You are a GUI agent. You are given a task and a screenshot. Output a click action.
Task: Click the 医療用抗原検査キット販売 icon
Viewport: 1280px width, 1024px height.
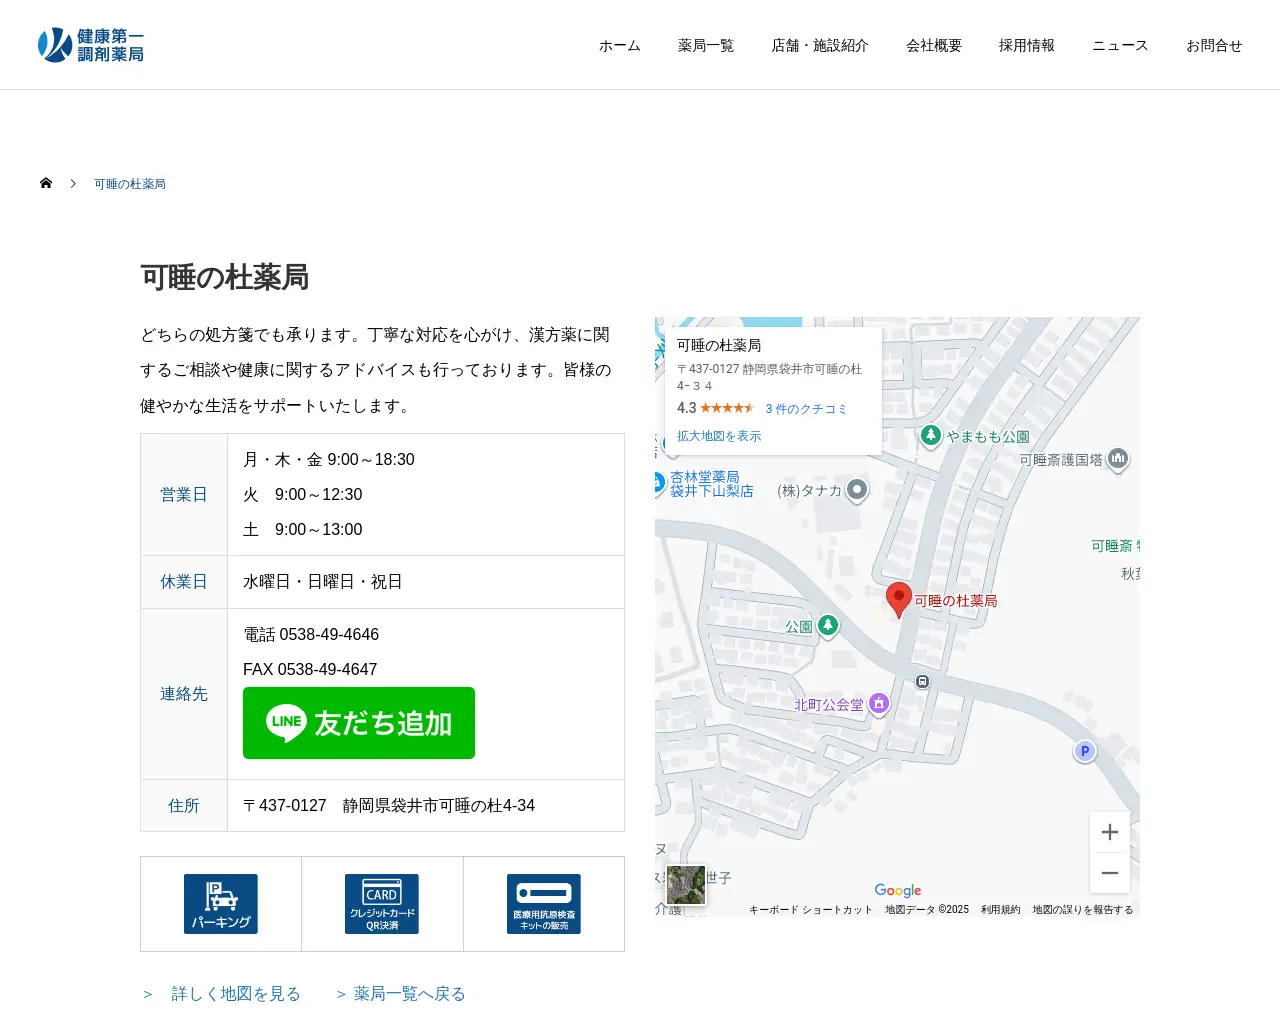click(543, 903)
